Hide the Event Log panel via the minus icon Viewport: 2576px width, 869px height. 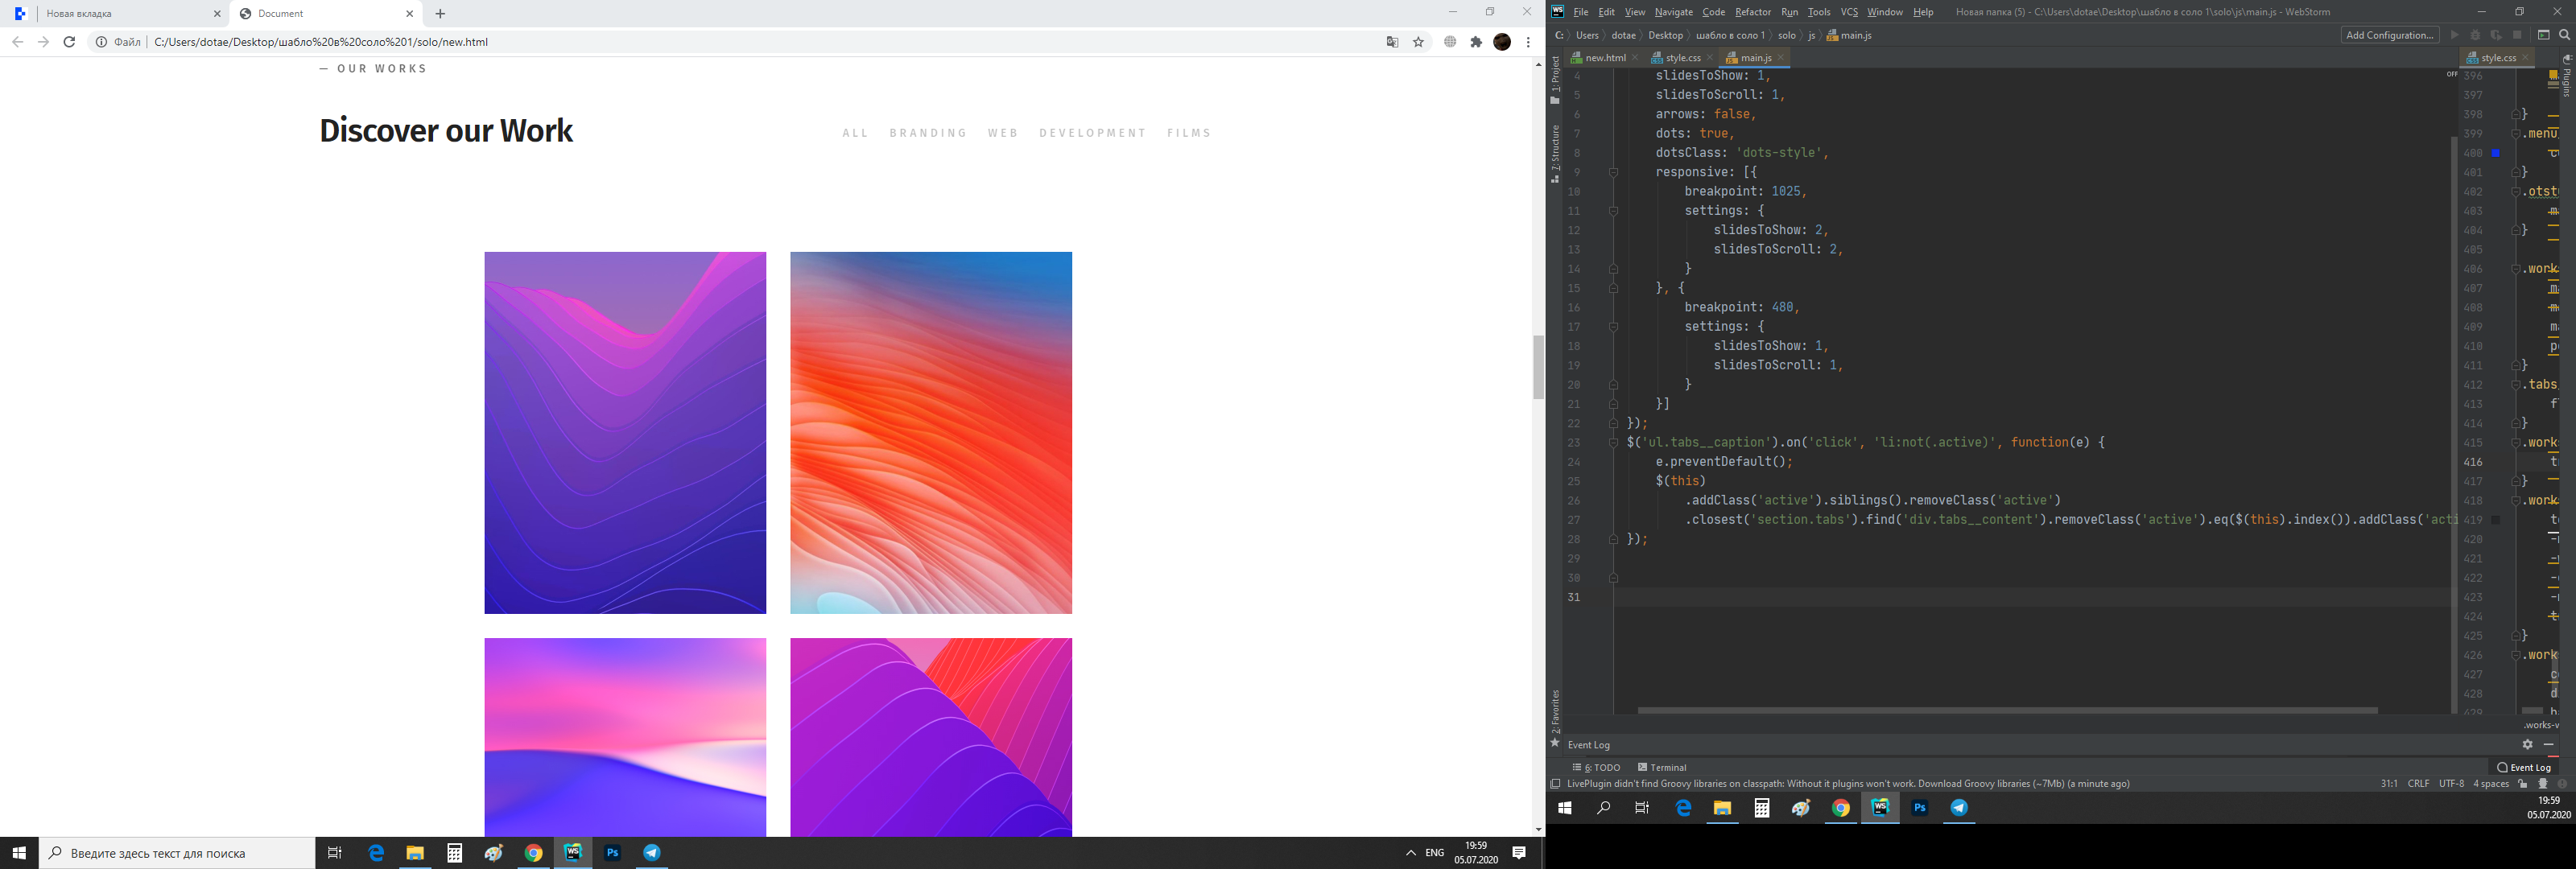click(x=2549, y=744)
